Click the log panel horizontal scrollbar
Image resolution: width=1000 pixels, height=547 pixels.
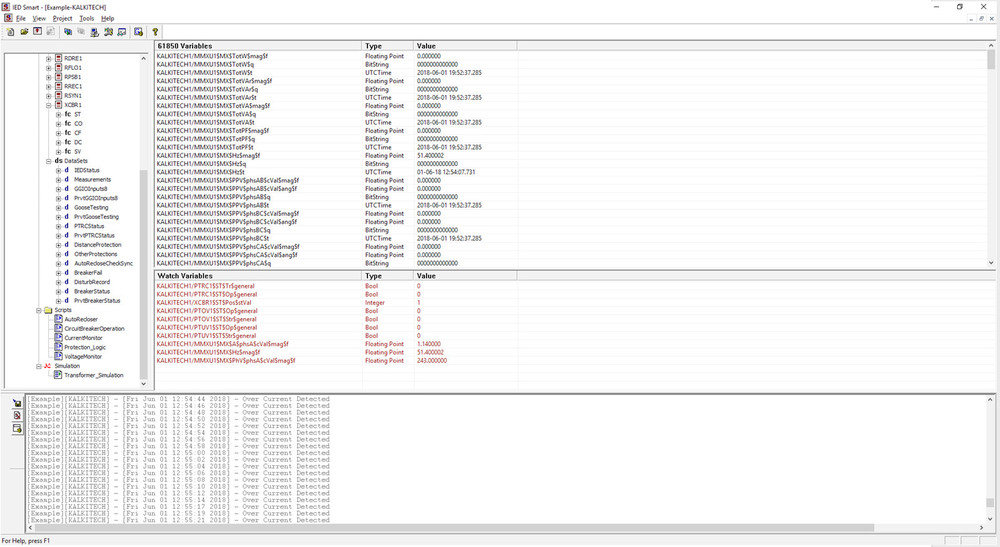[450, 528]
